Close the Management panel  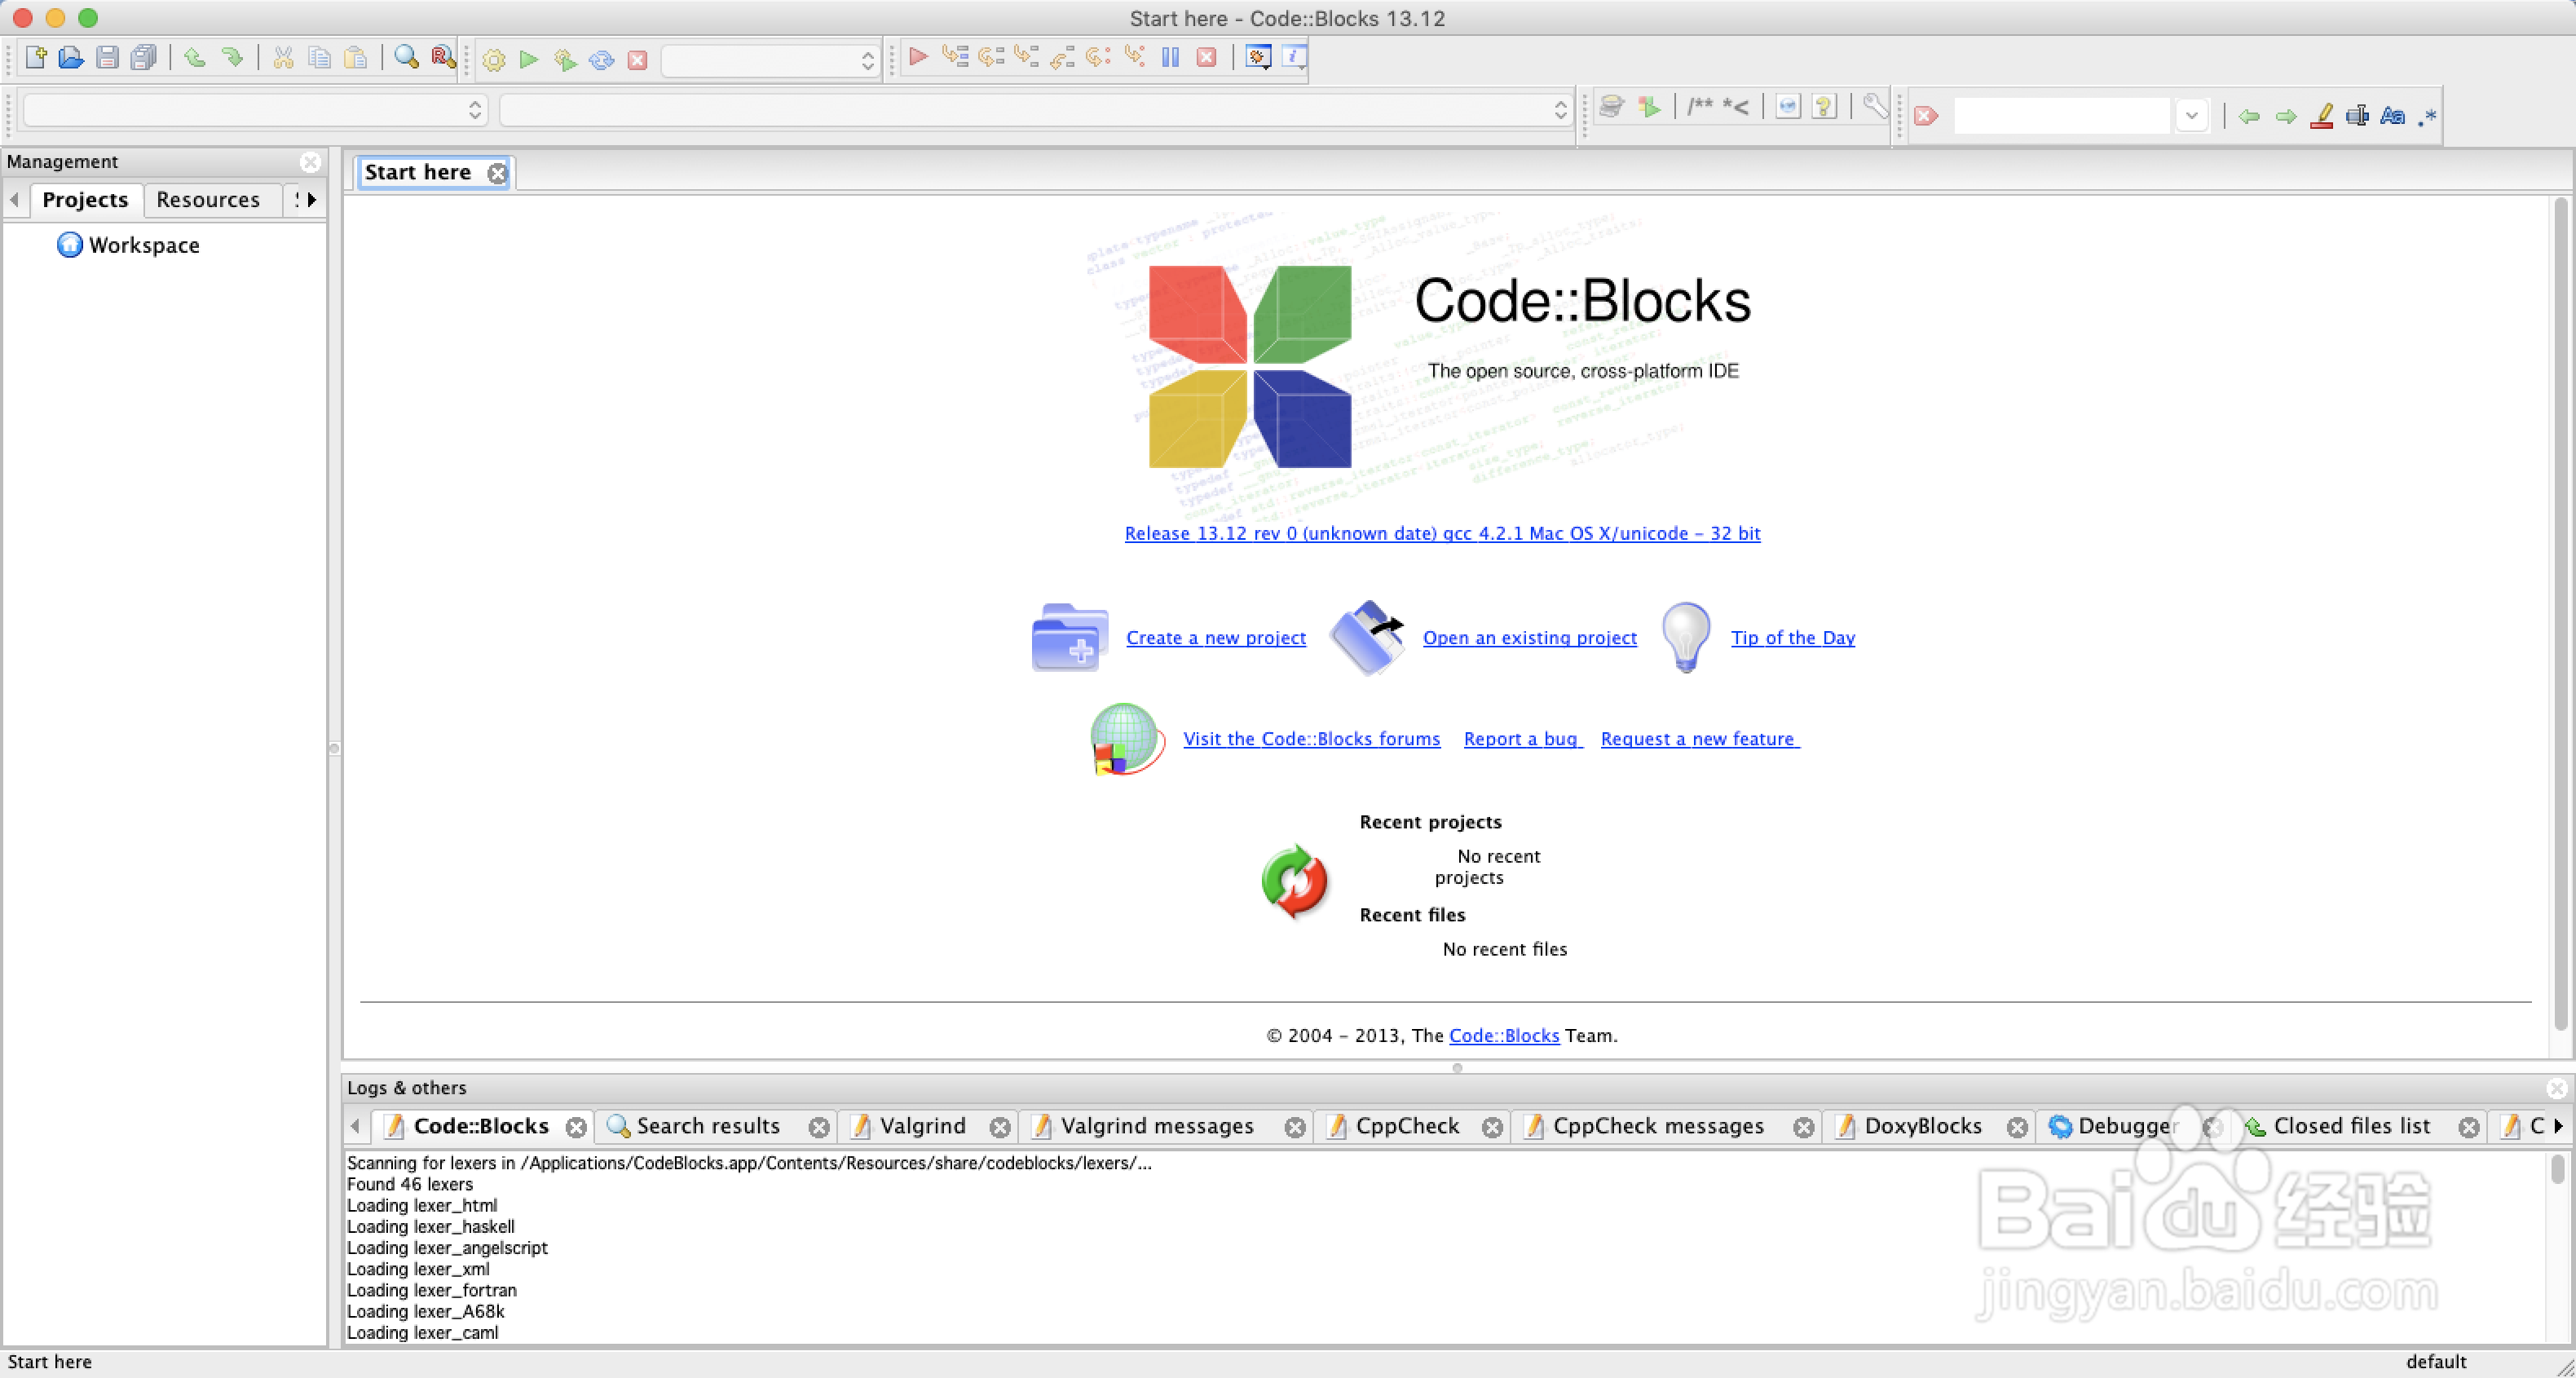tap(311, 162)
